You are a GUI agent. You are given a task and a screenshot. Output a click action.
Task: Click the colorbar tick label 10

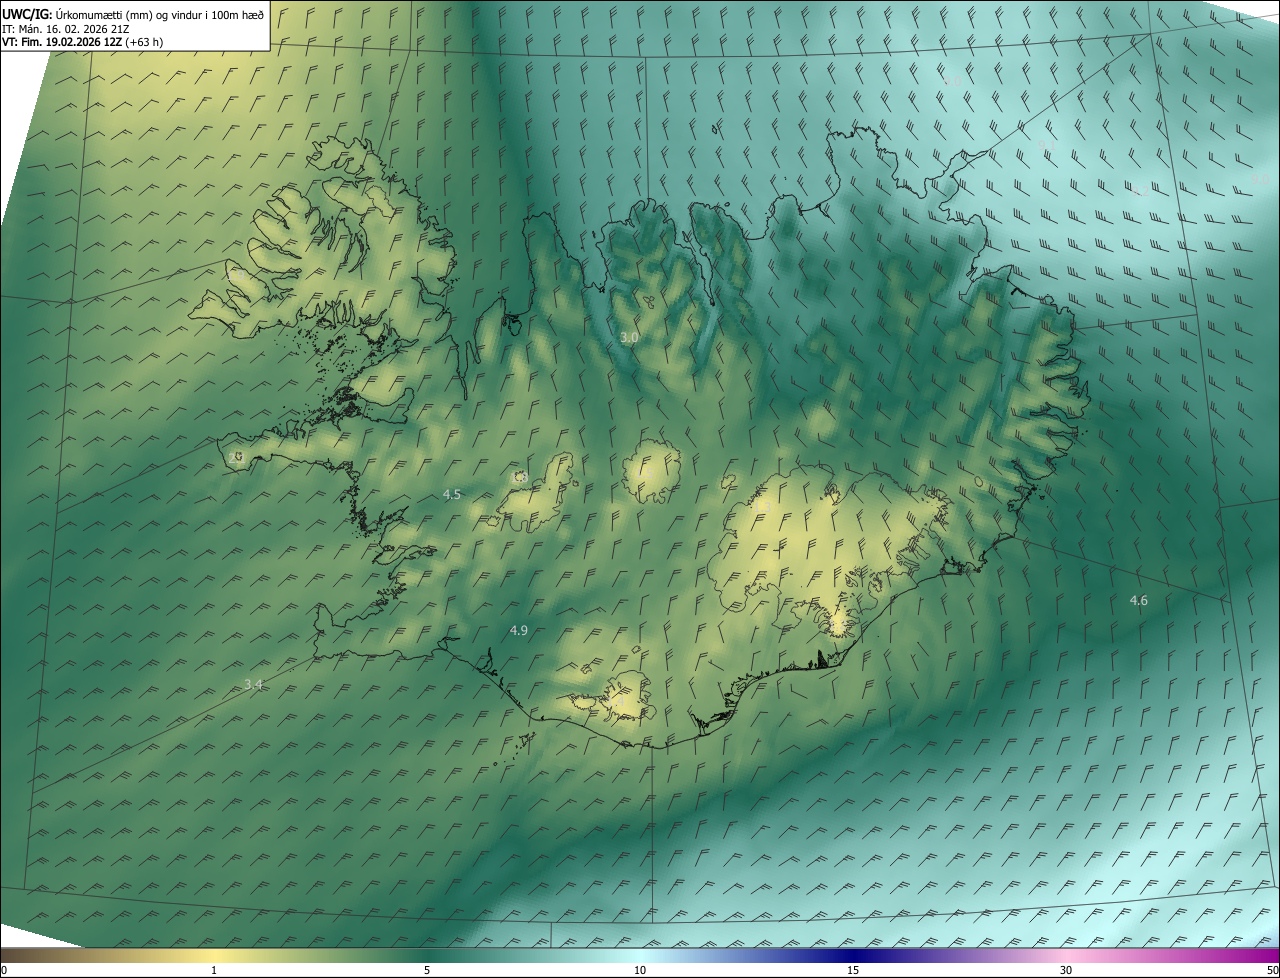(640, 971)
